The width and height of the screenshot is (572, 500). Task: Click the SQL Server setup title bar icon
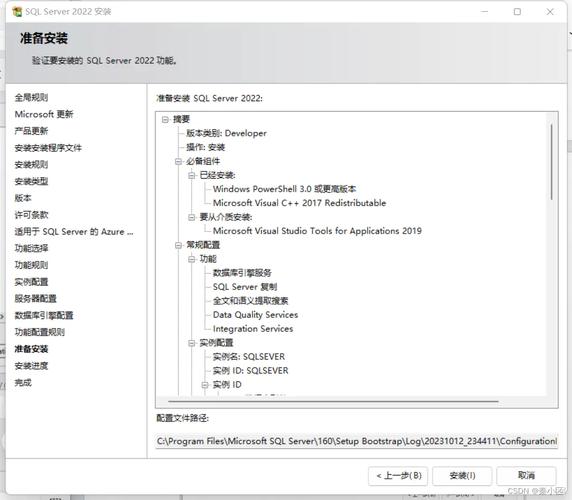click(17, 12)
